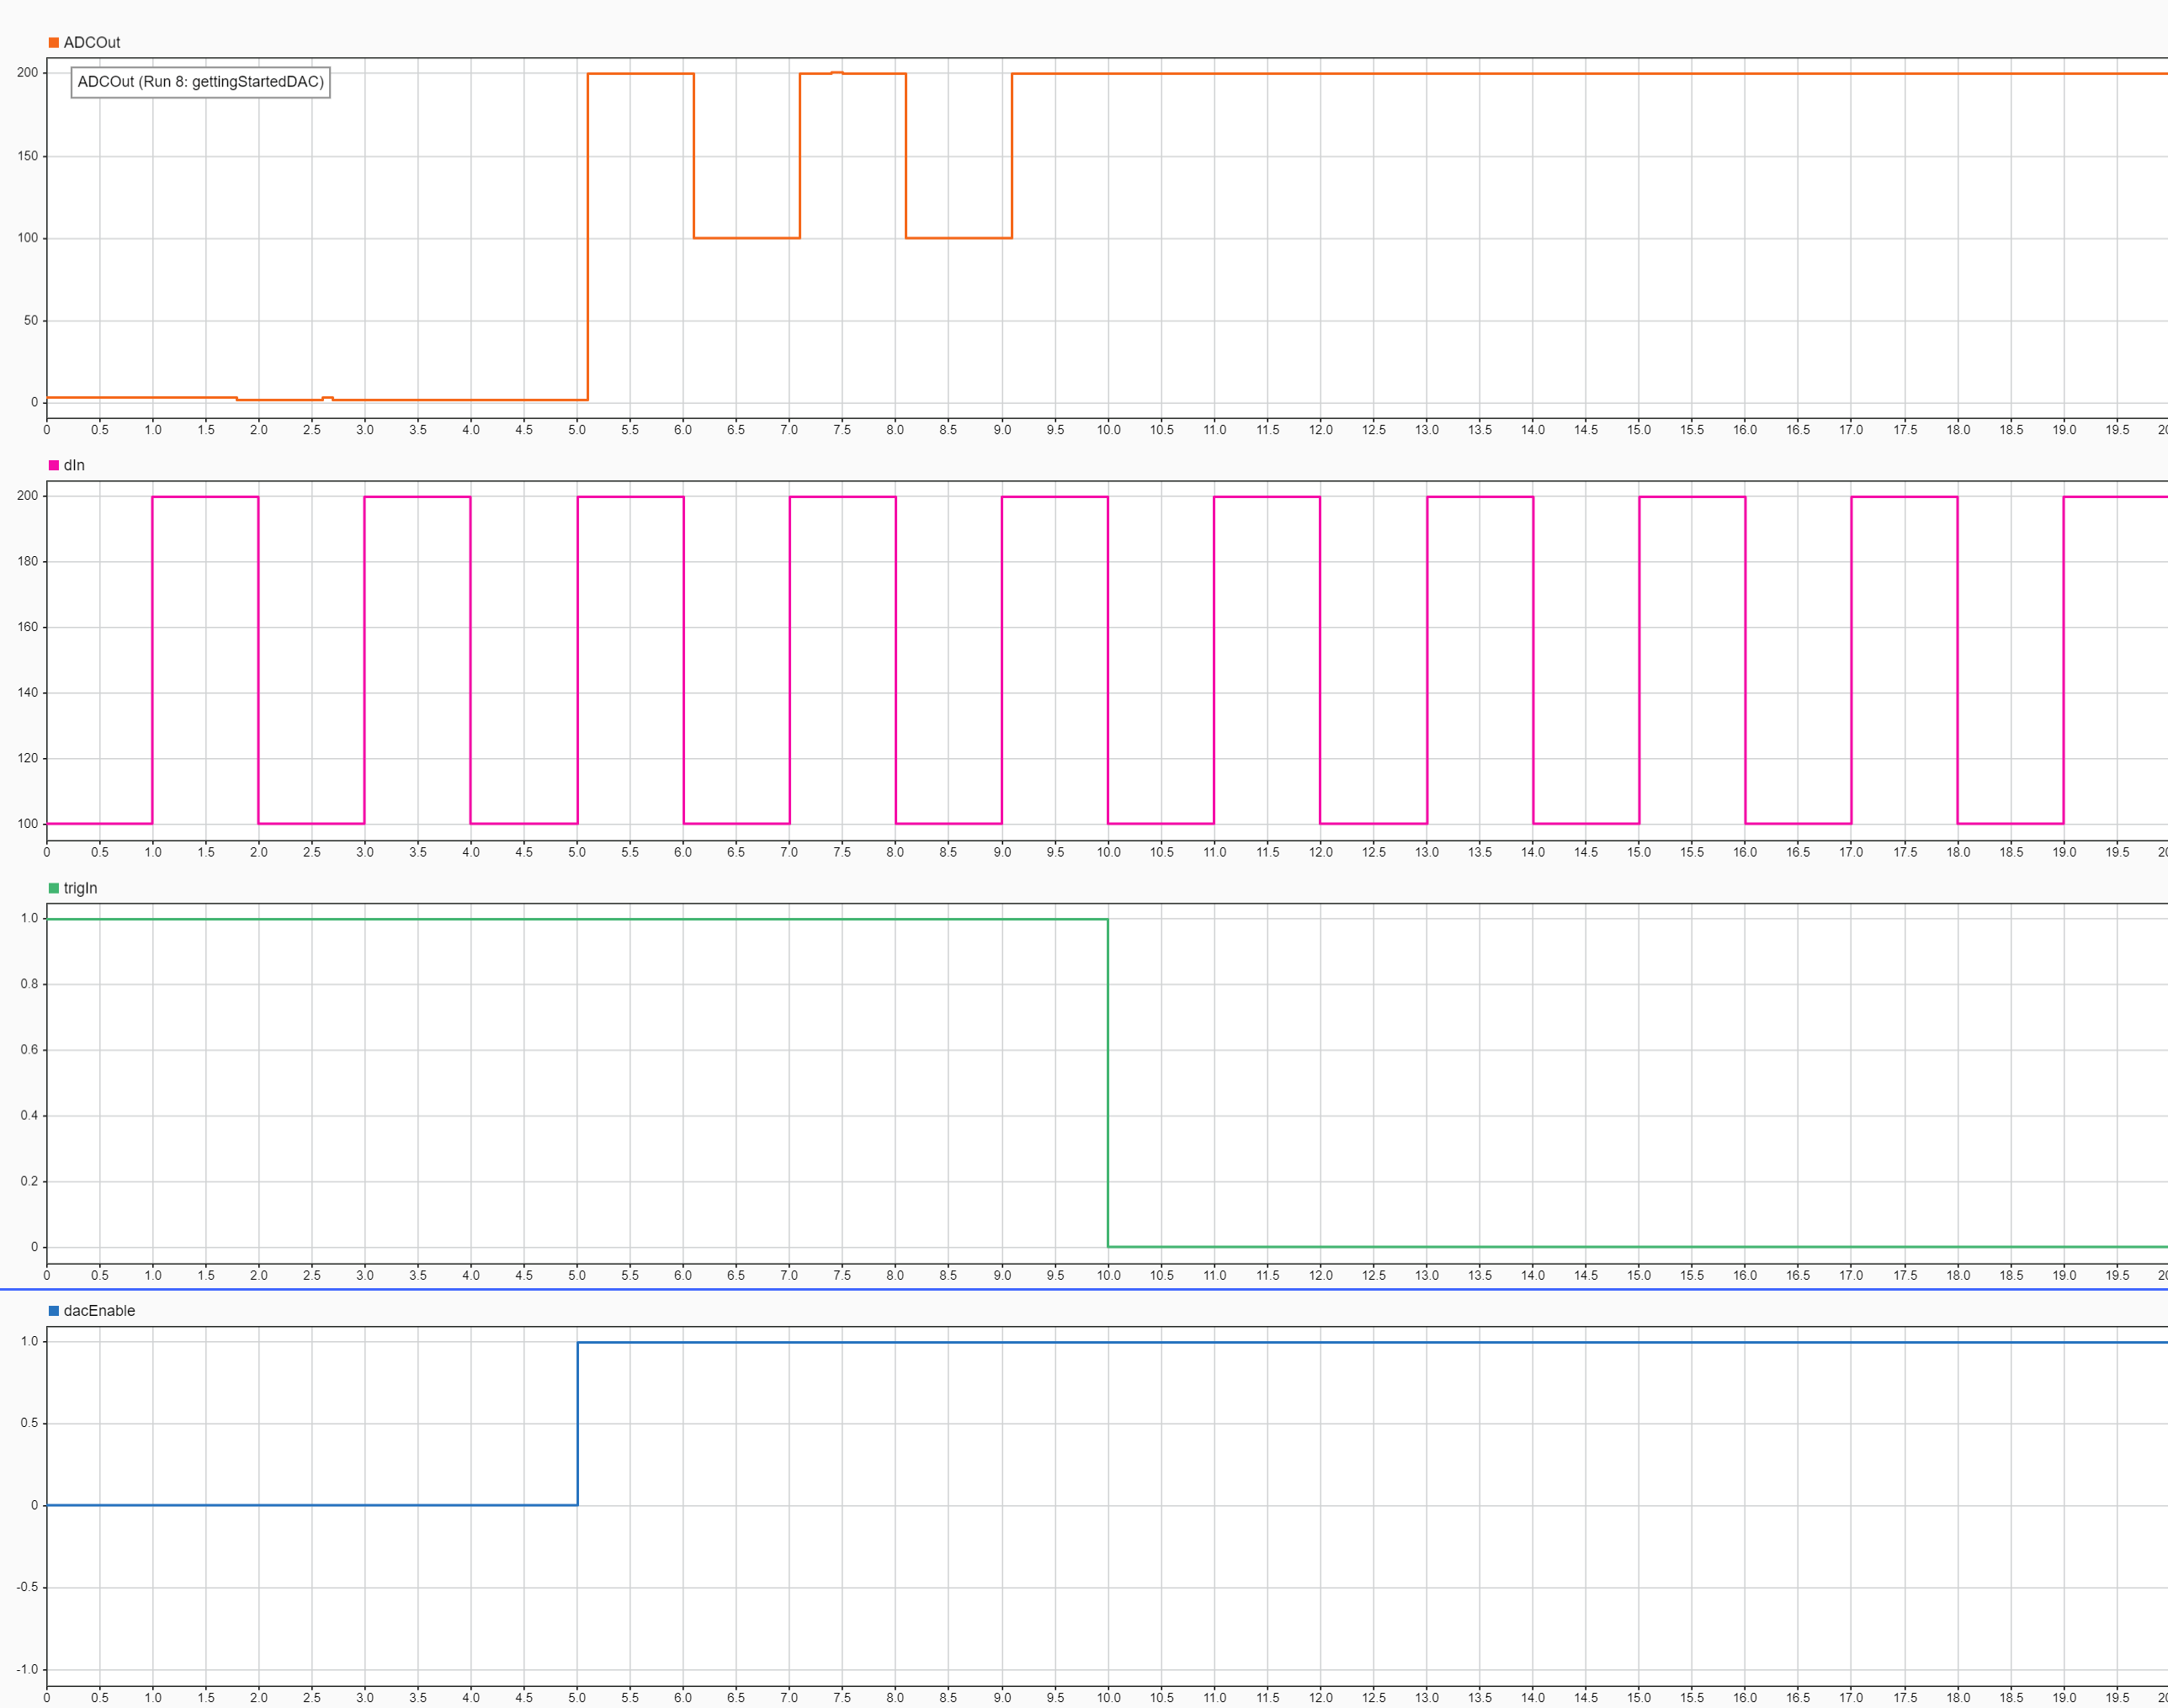
Task: Click the first dIn pulse top at 200
Action: coord(205,497)
